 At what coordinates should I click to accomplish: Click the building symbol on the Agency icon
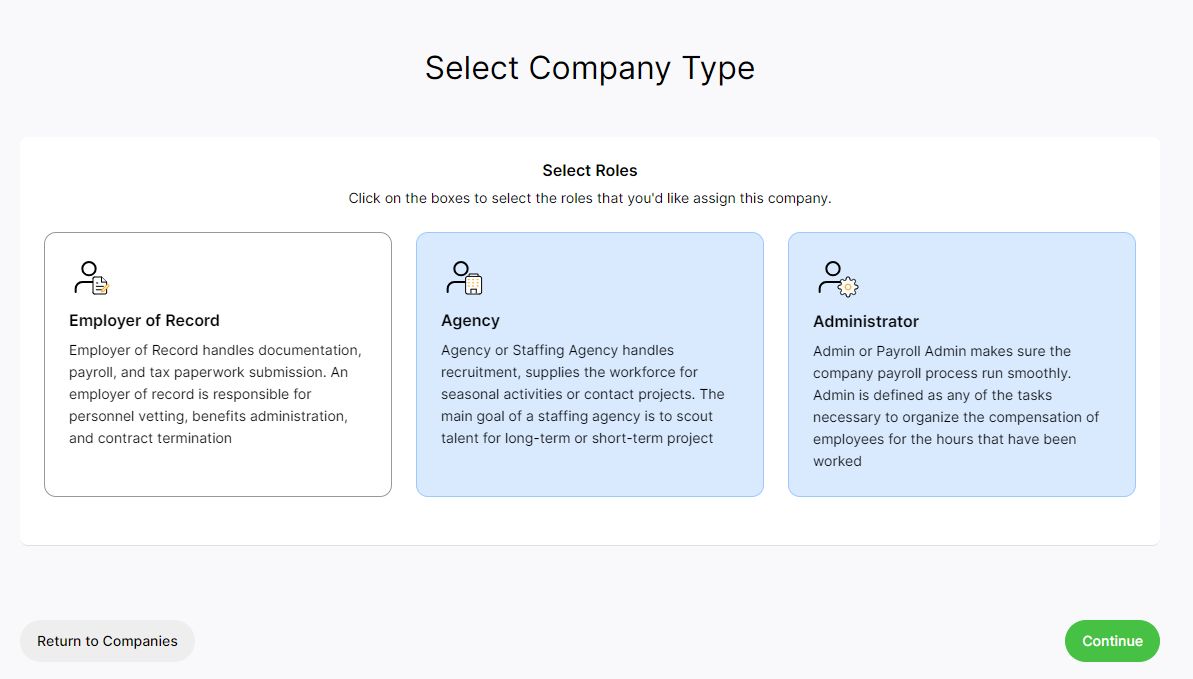(474, 285)
